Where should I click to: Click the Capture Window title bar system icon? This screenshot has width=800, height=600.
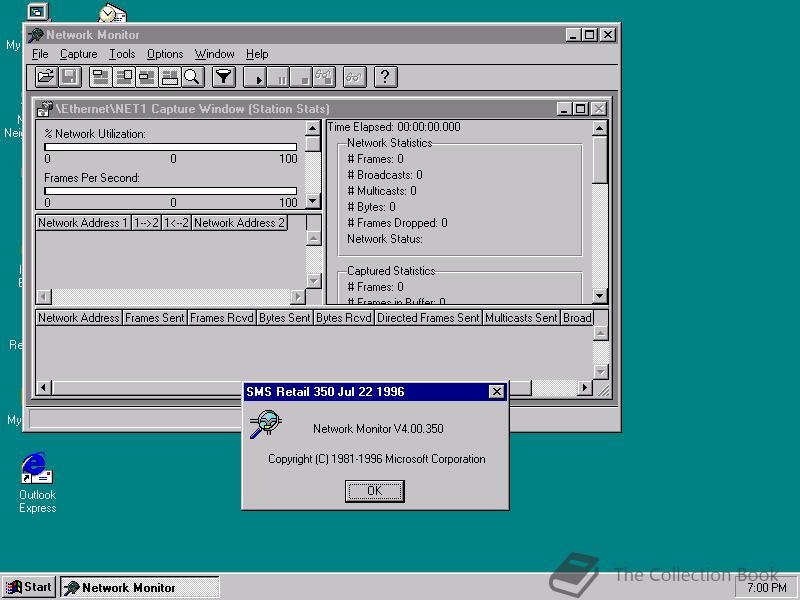[44, 109]
